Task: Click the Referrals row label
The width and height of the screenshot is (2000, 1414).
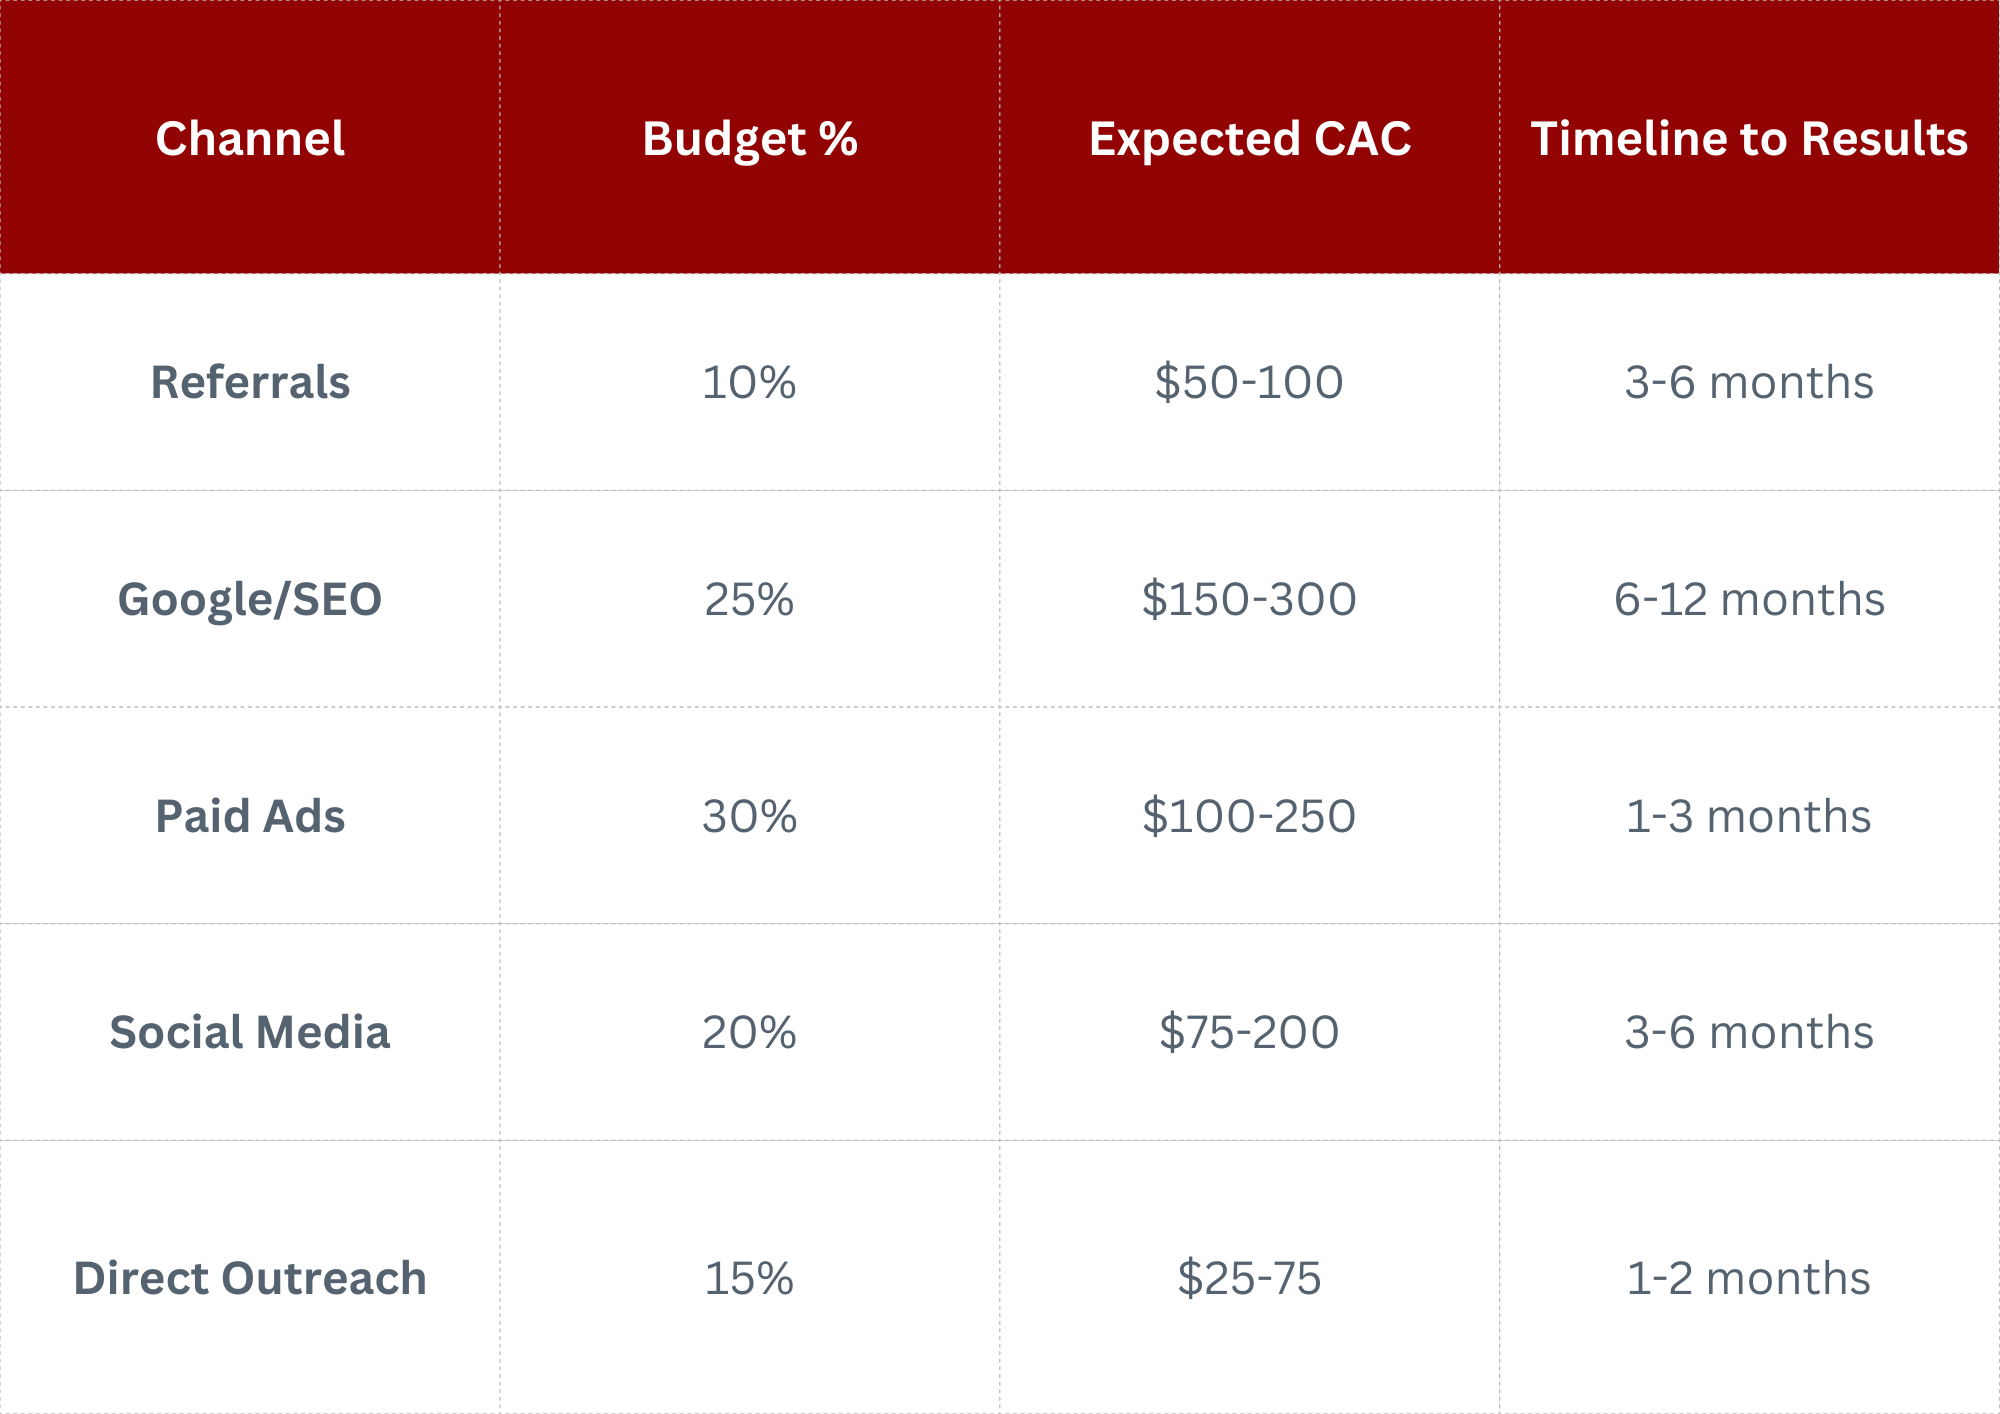Action: [x=250, y=382]
